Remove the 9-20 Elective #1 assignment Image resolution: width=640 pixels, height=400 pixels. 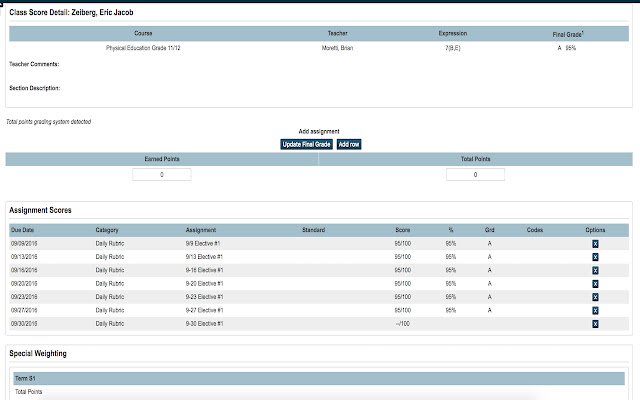pos(595,284)
